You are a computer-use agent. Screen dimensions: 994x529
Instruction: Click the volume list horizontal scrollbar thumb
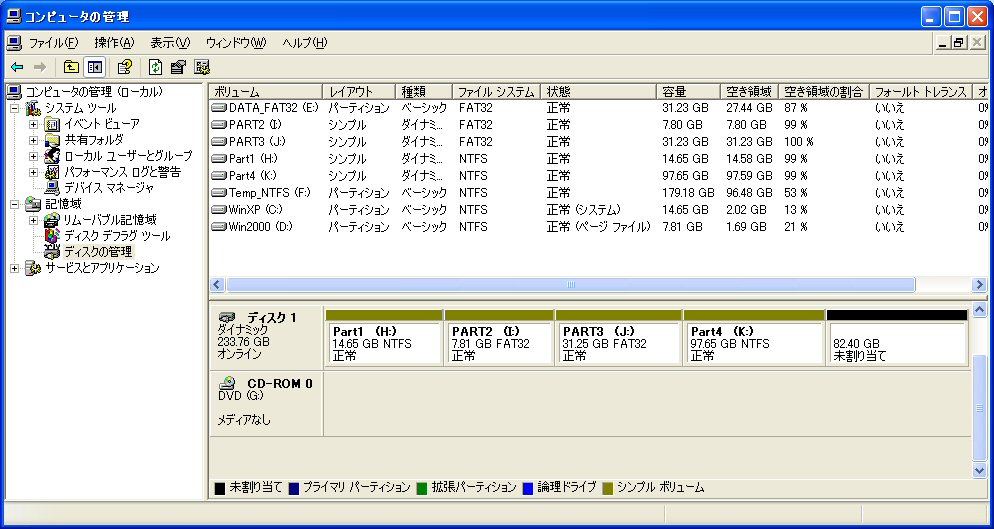tap(571, 285)
